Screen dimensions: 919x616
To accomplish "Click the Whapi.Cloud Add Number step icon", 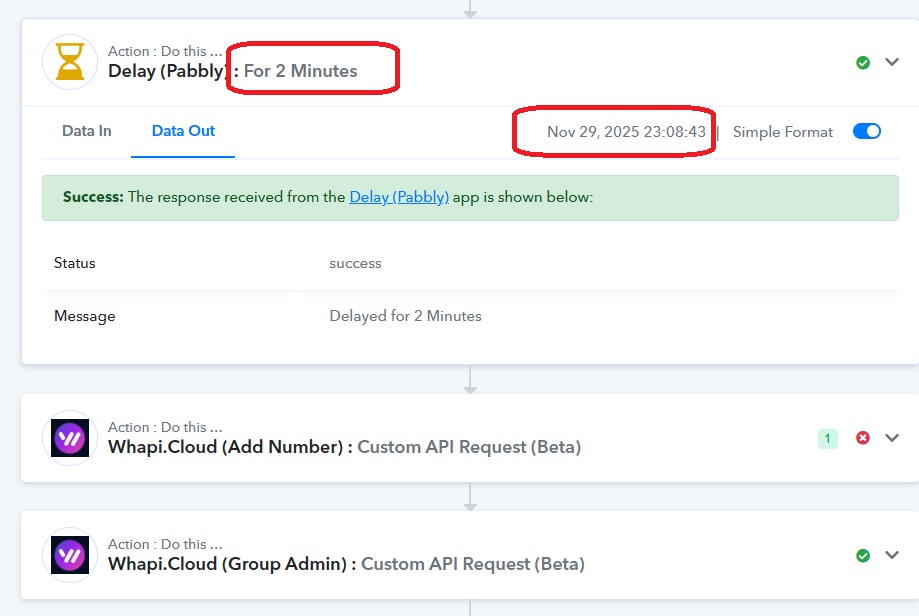I will pyautogui.click(x=70, y=438).
